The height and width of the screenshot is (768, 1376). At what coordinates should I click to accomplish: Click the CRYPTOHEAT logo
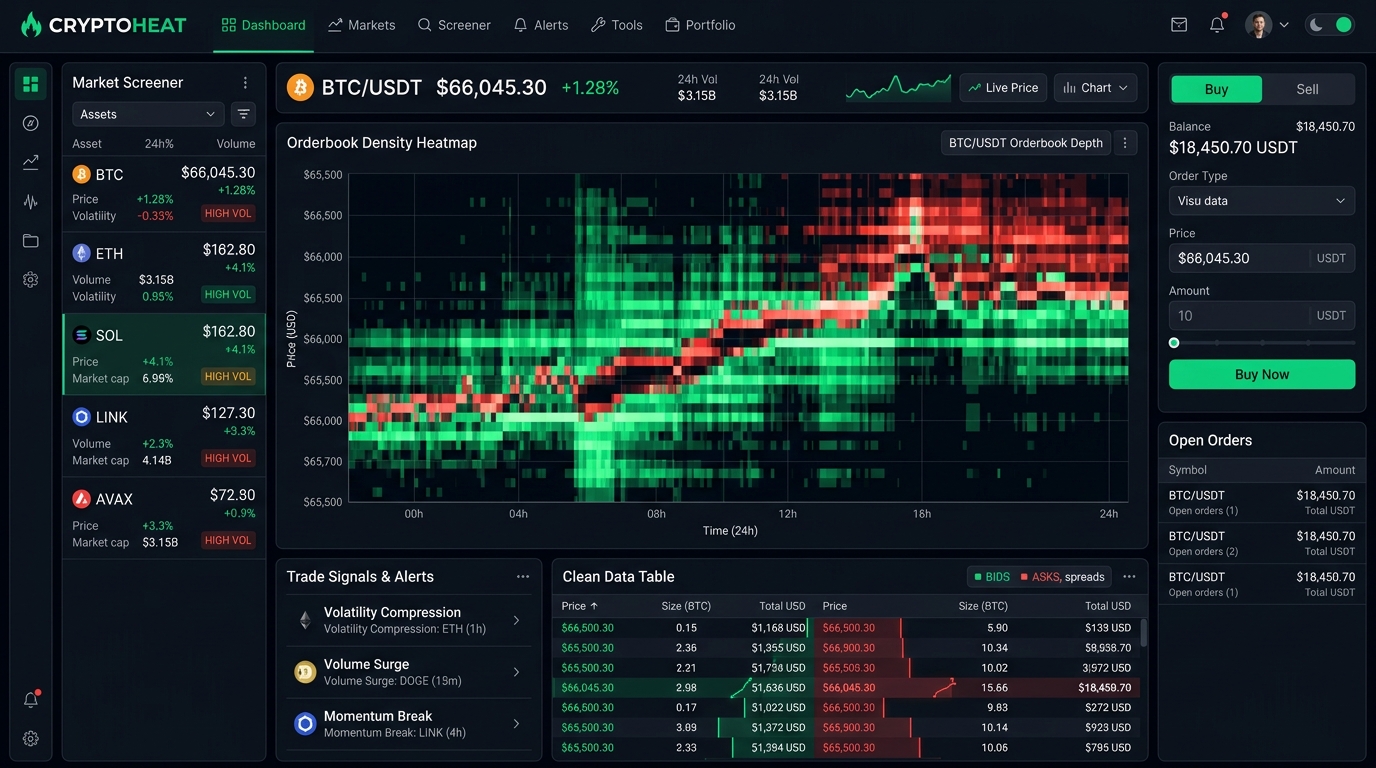pyautogui.click(x=104, y=25)
